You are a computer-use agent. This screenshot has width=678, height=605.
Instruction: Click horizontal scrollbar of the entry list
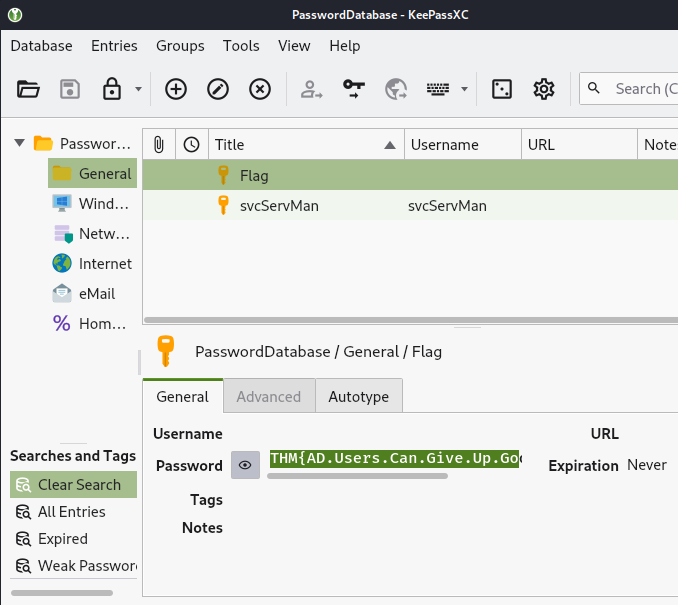(x=411, y=320)
